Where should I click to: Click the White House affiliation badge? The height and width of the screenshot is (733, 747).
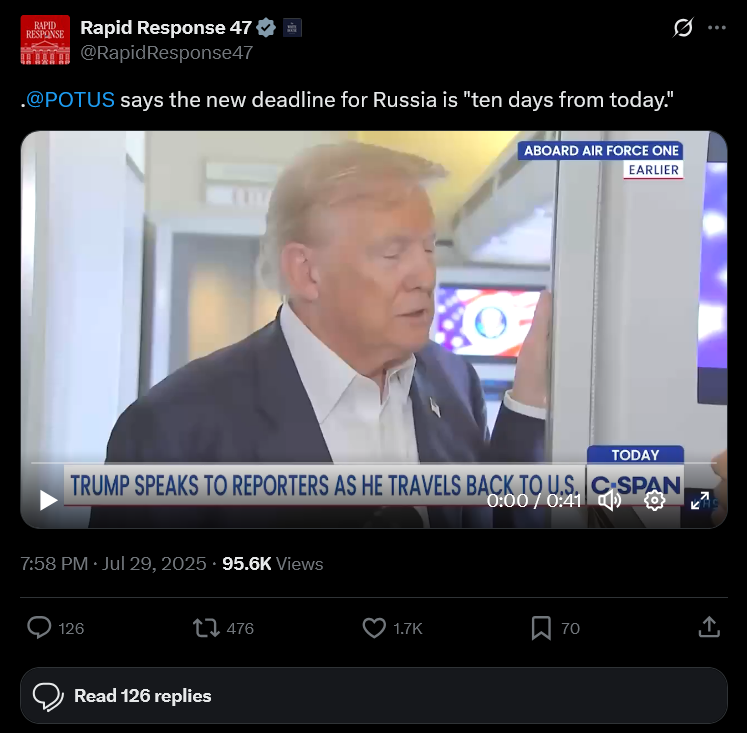coord(292,28)
